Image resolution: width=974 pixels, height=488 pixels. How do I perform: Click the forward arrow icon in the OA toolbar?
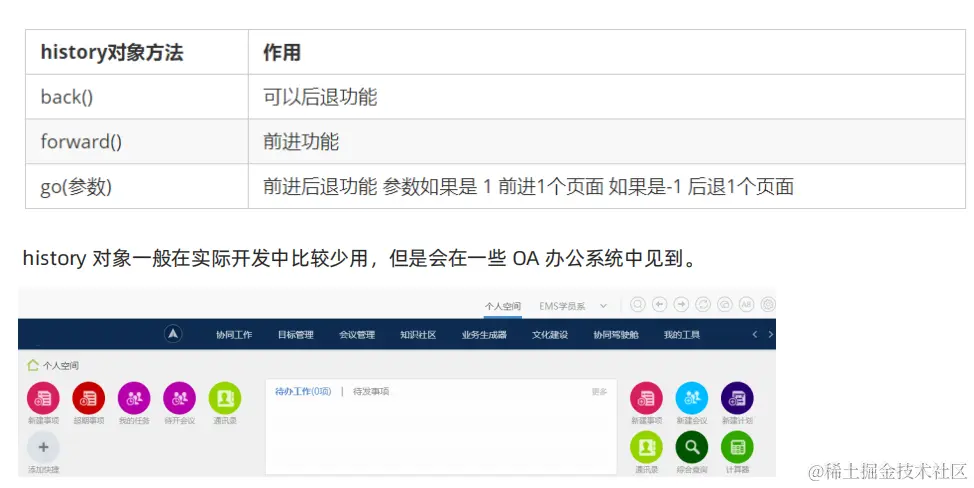pos(681,304)
